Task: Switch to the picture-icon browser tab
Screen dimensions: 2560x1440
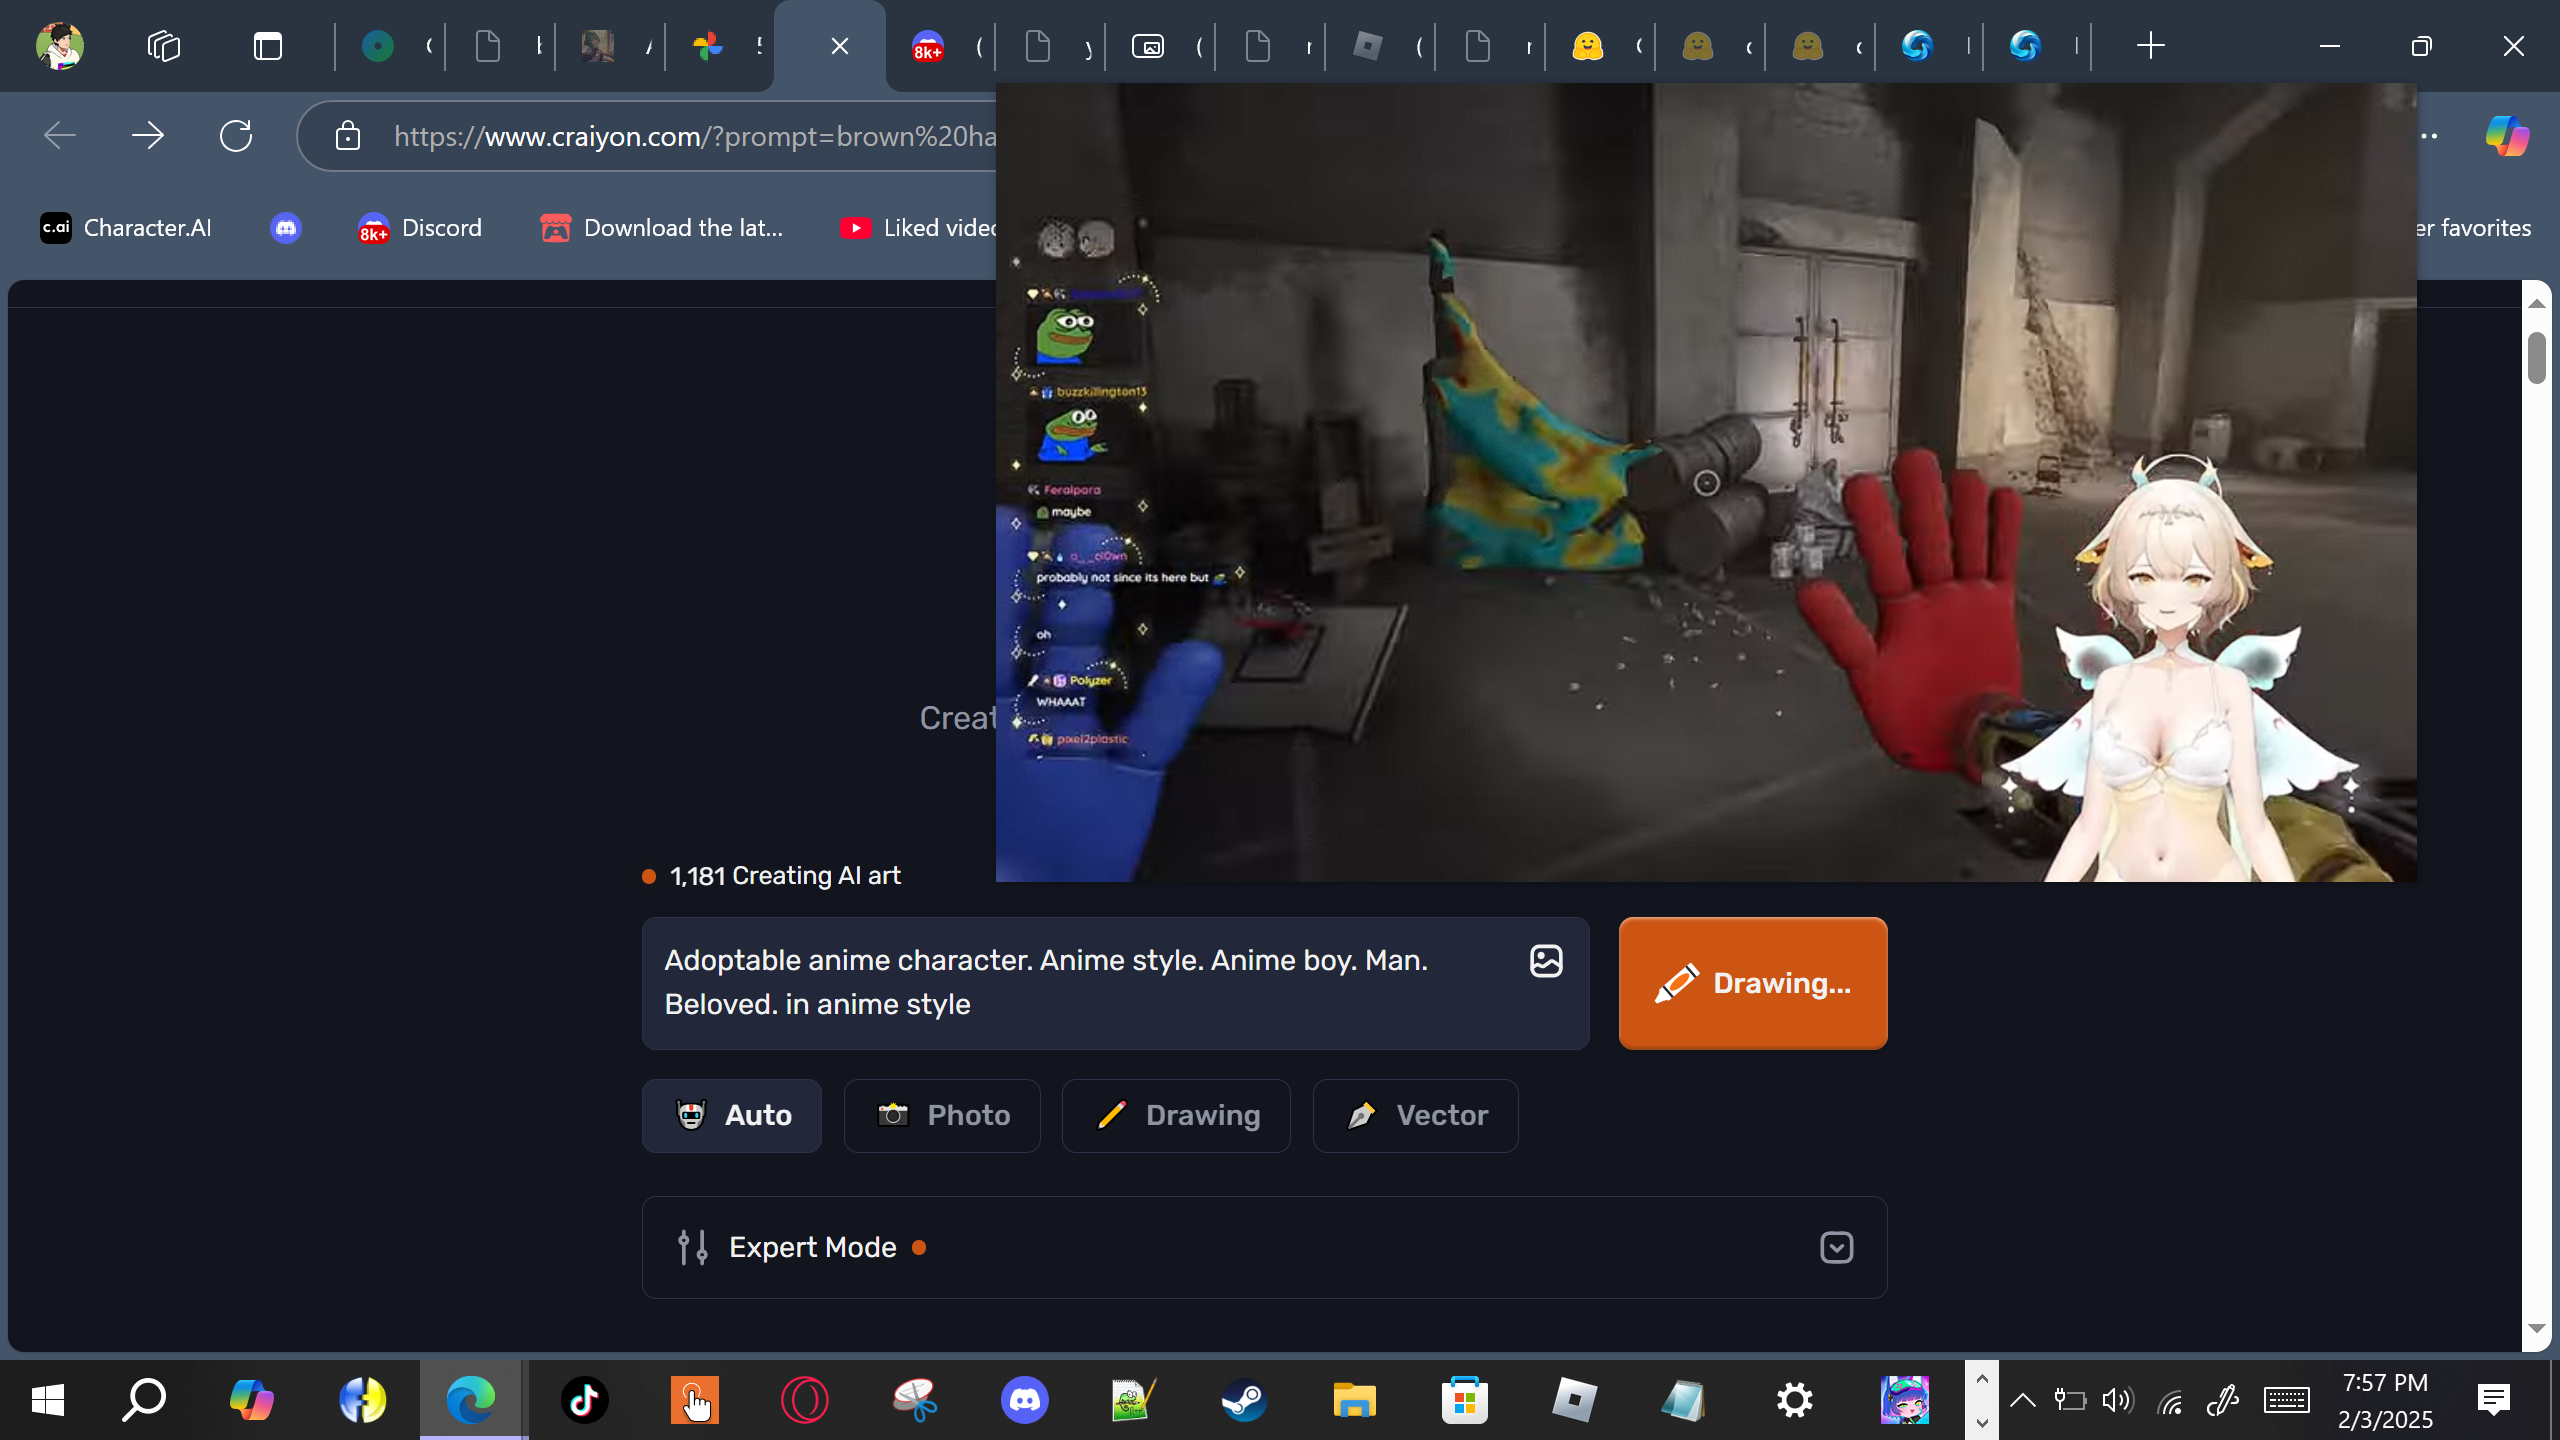Action: coord(1160,46)
